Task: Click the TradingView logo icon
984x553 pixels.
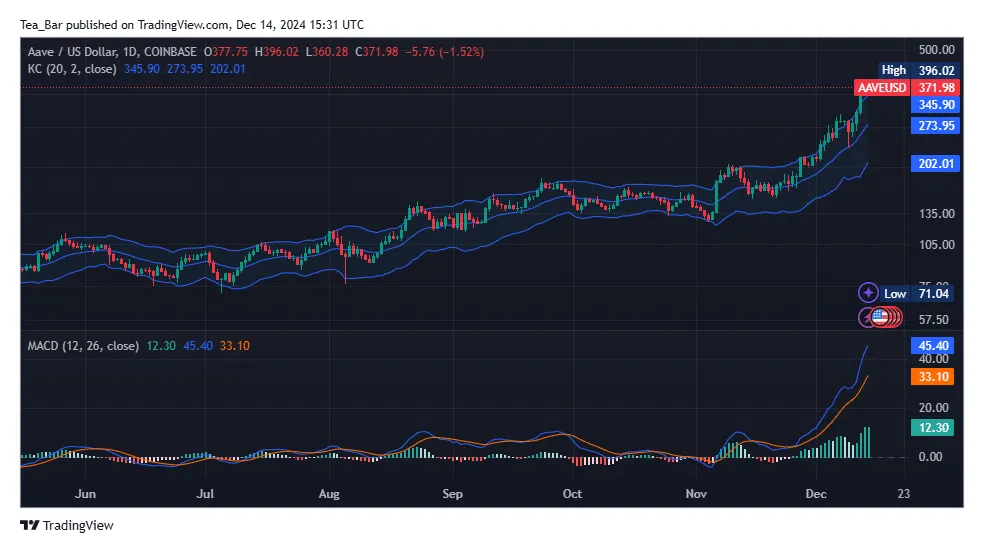Action: [x=29, y=526]
